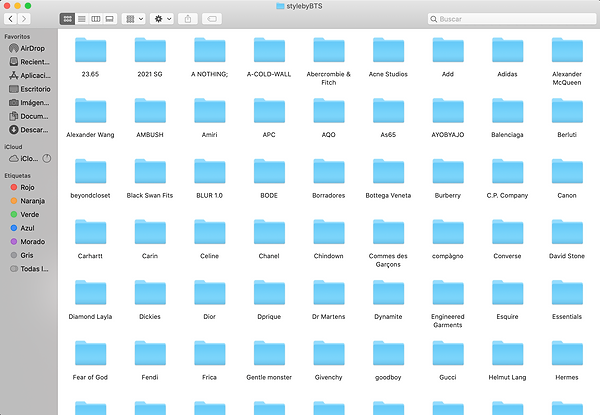The image size is (600, 415).
Task: Switch to column view
Action: (96, 19)
